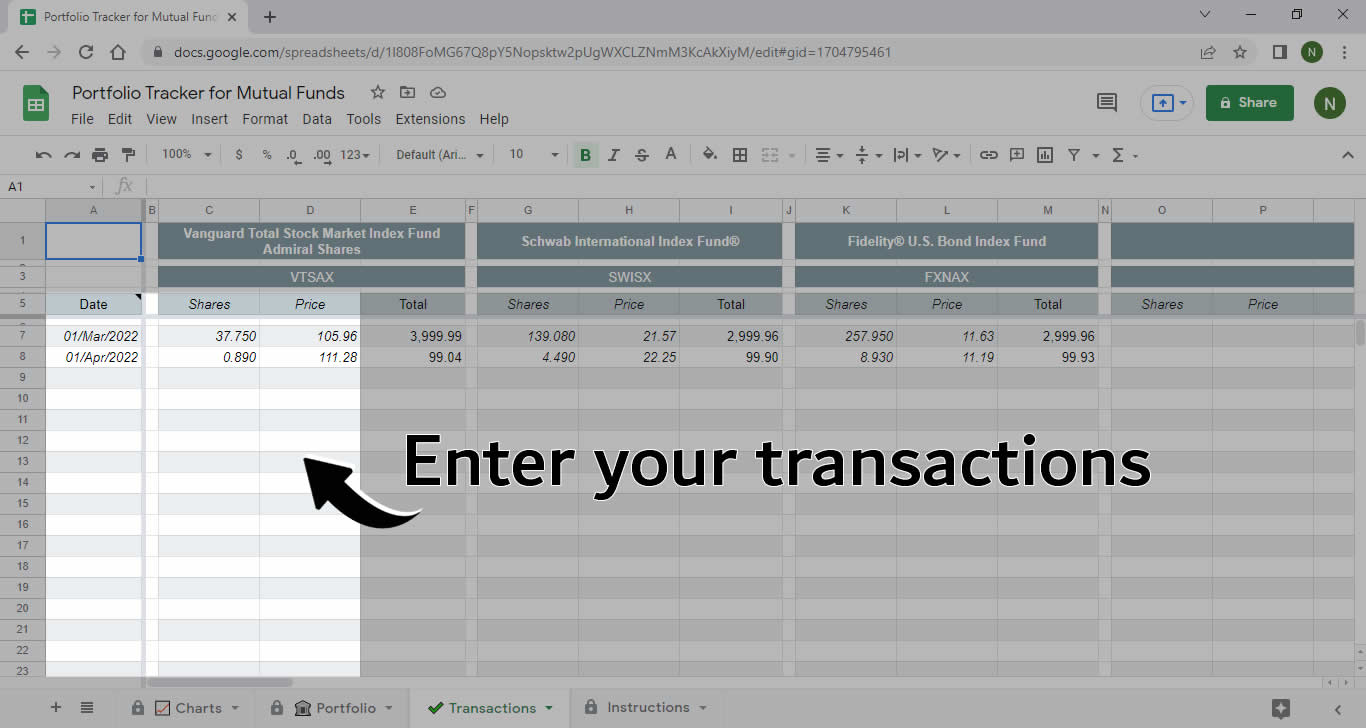Viewport: 1366px width, 728px height.
Task: Create a filter with the funnel icon
Action: coord(1074,154)
